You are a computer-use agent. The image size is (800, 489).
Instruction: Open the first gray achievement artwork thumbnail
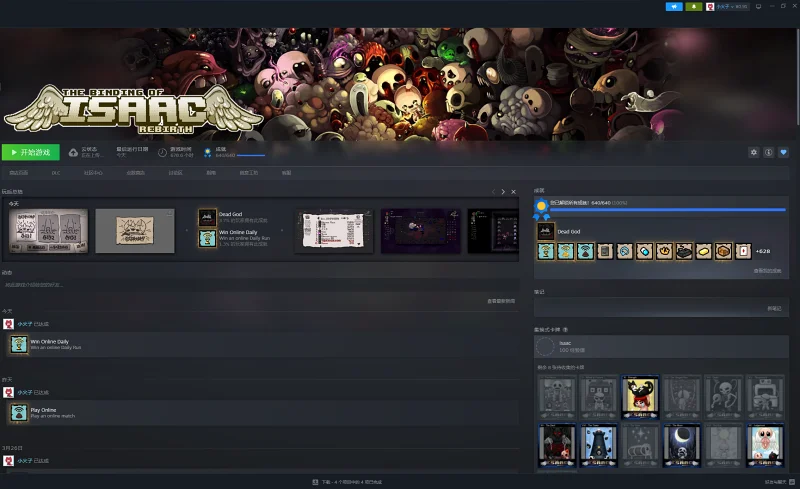[x=48, y=230]
